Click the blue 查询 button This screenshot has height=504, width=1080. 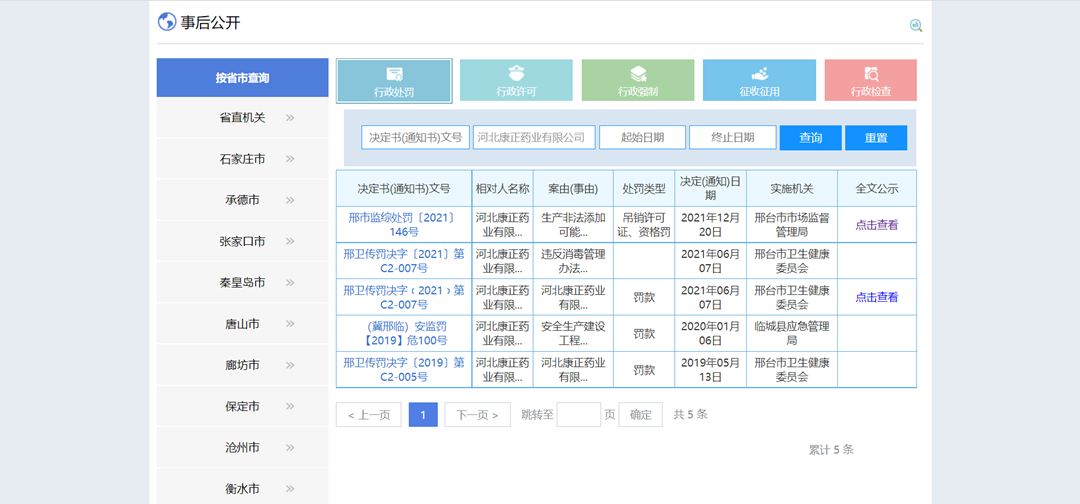(810, 138)
